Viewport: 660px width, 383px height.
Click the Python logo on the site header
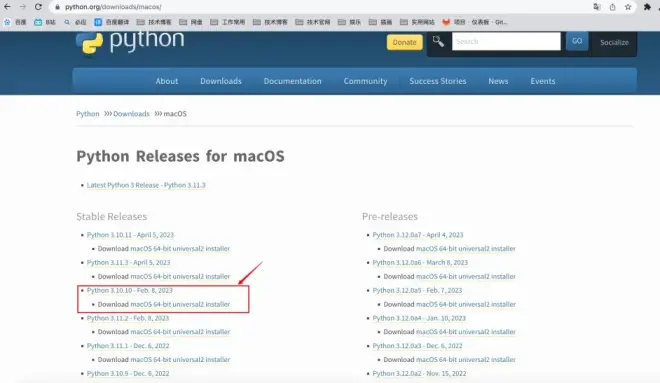pos(130,43)
